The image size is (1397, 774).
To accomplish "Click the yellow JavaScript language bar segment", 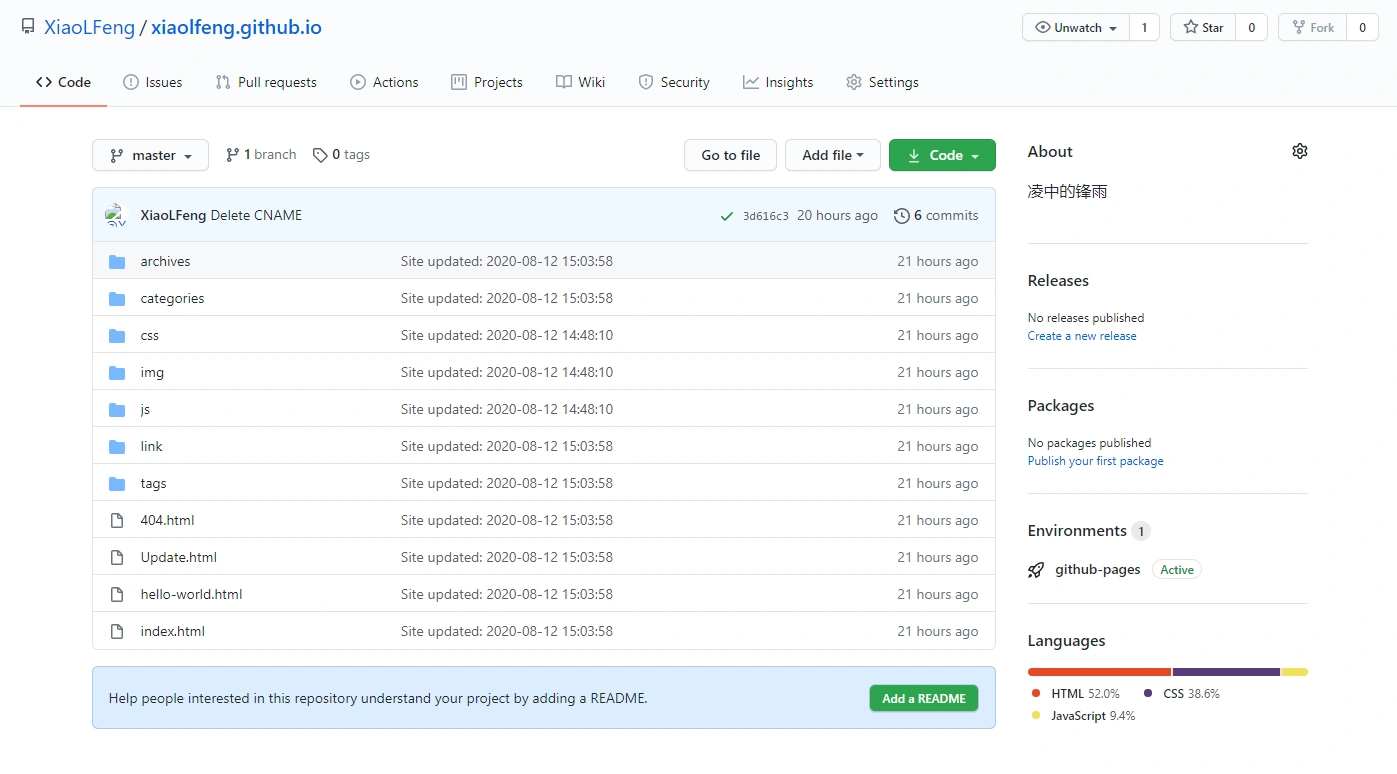I will click(x=1295, y=672).
